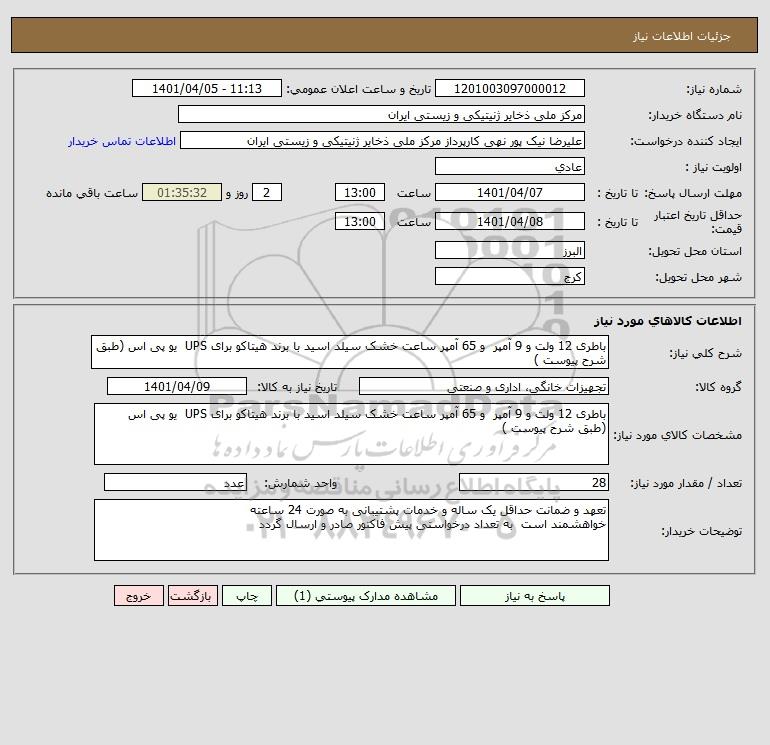Image resolution: width=770 pixels, height=745 pixels.
Task: Select the need number field 1201003097000012
Action: (x=510, y=88)
